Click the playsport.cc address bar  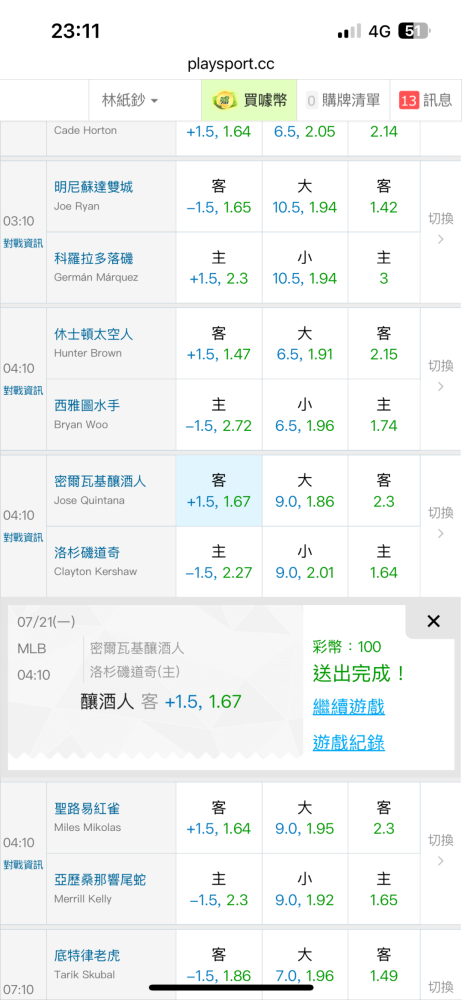click(231, 64)
